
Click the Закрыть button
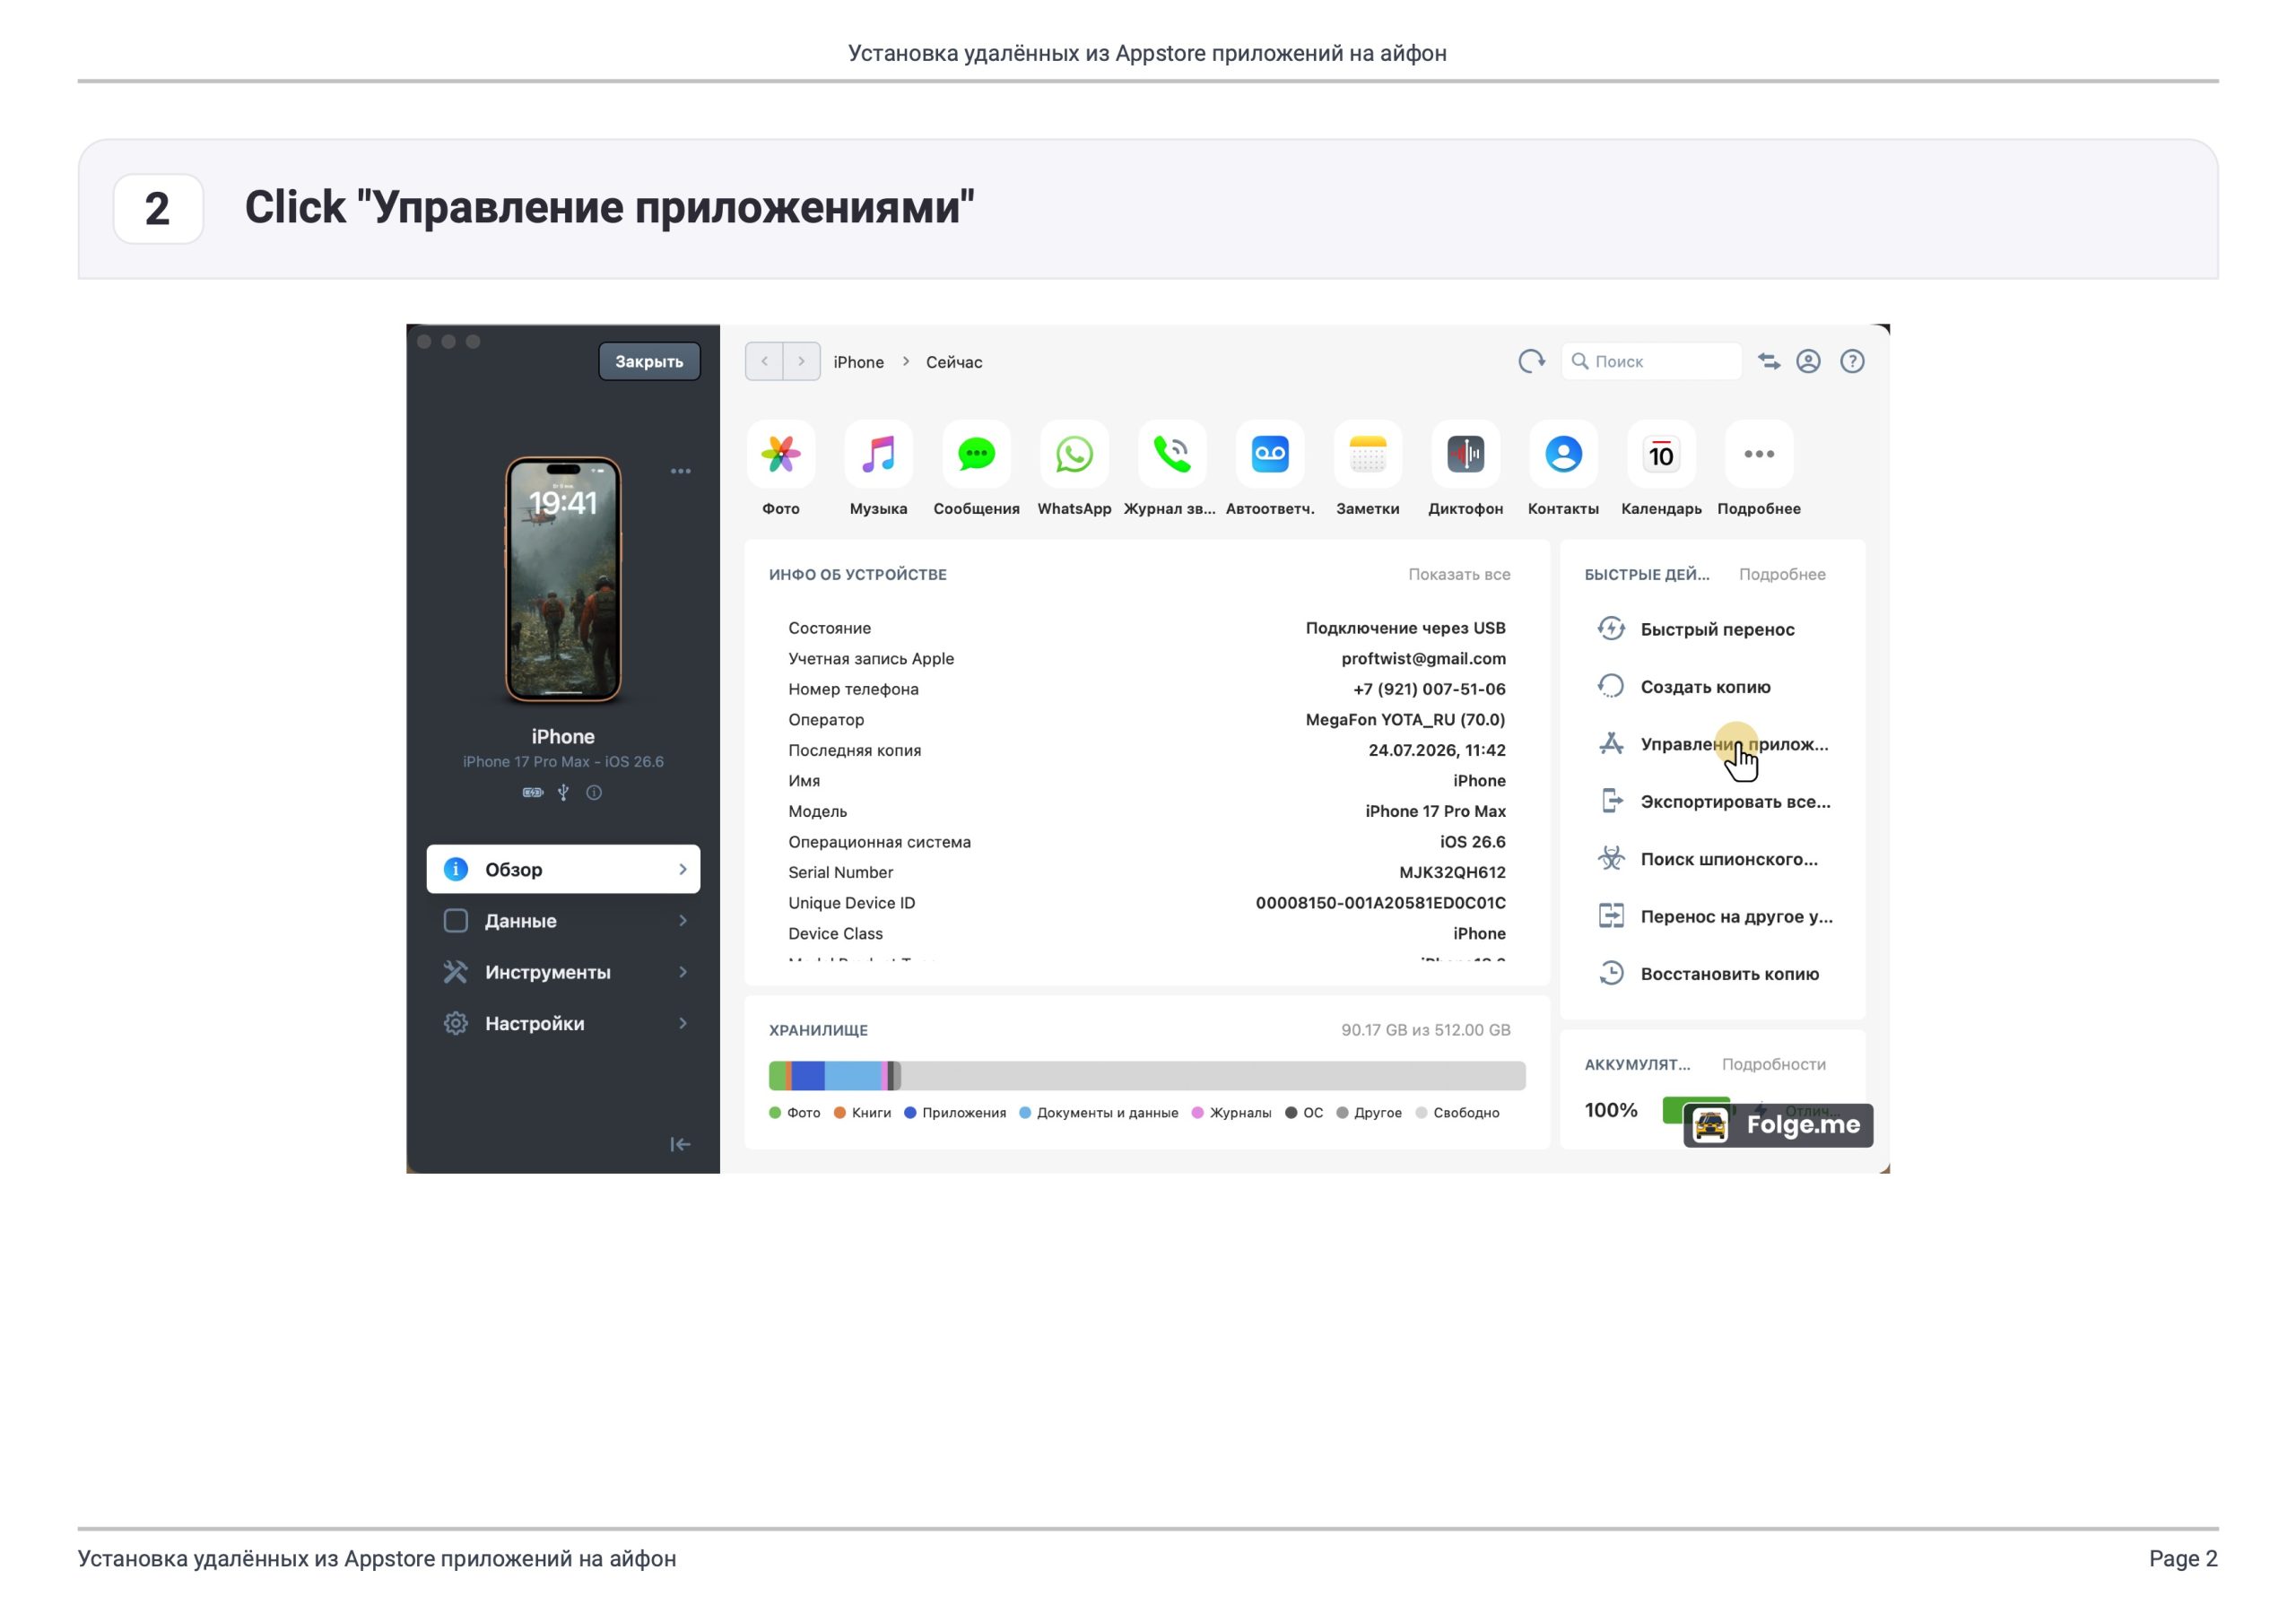[649, 361]
